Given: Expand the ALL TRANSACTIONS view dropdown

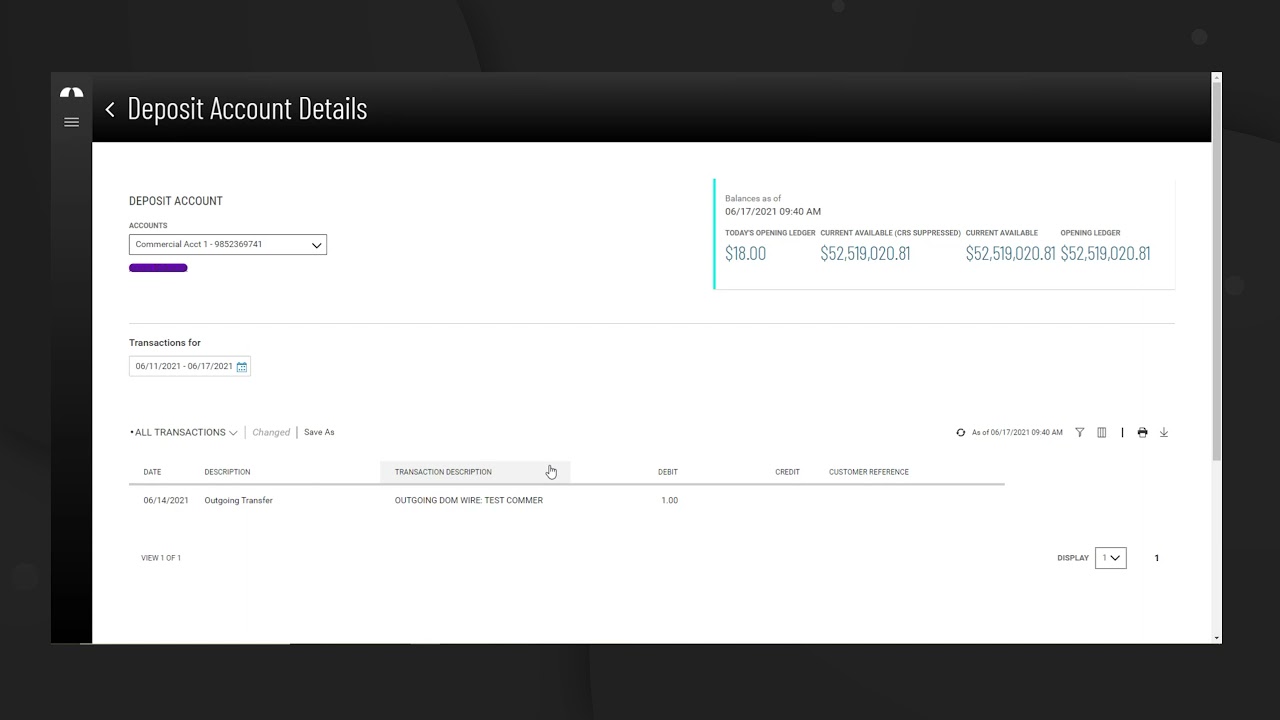Looking at the screenshot, I should pos(184,433).
